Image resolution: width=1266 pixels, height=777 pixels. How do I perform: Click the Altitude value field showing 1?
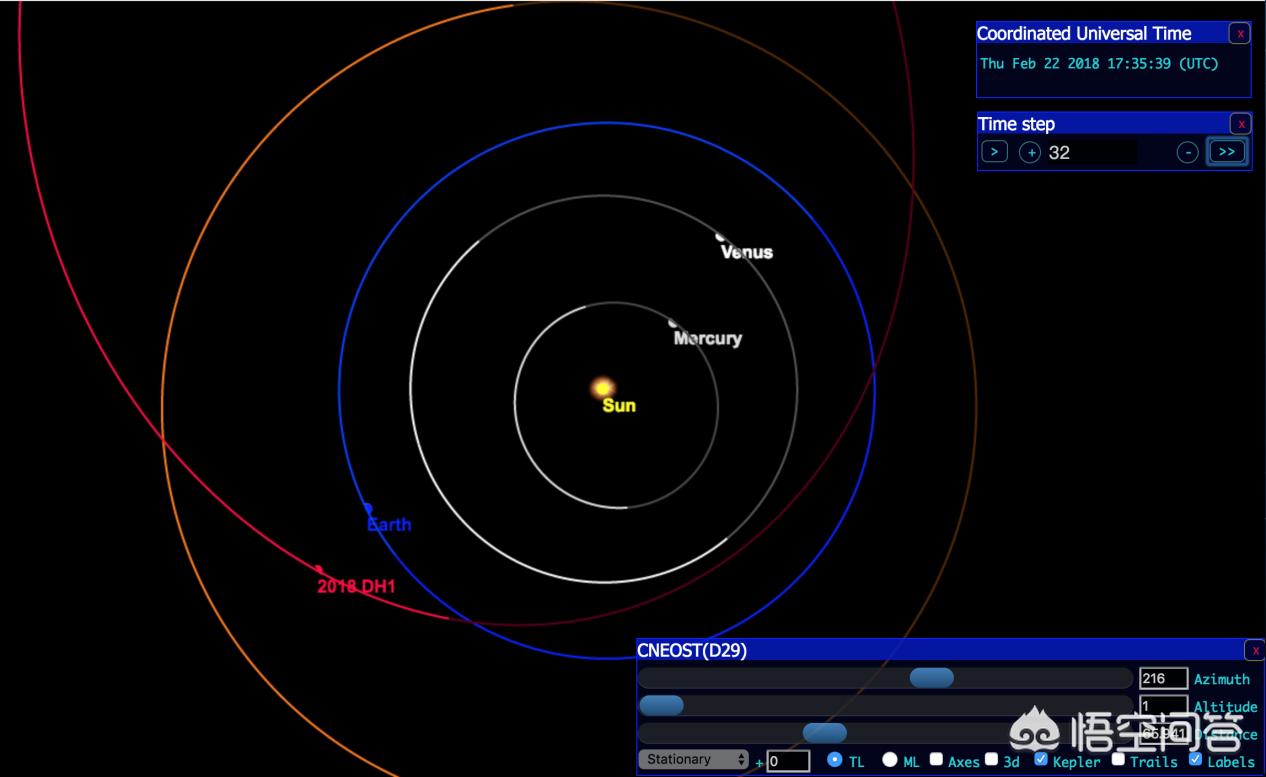click(x=1163, y=706)
